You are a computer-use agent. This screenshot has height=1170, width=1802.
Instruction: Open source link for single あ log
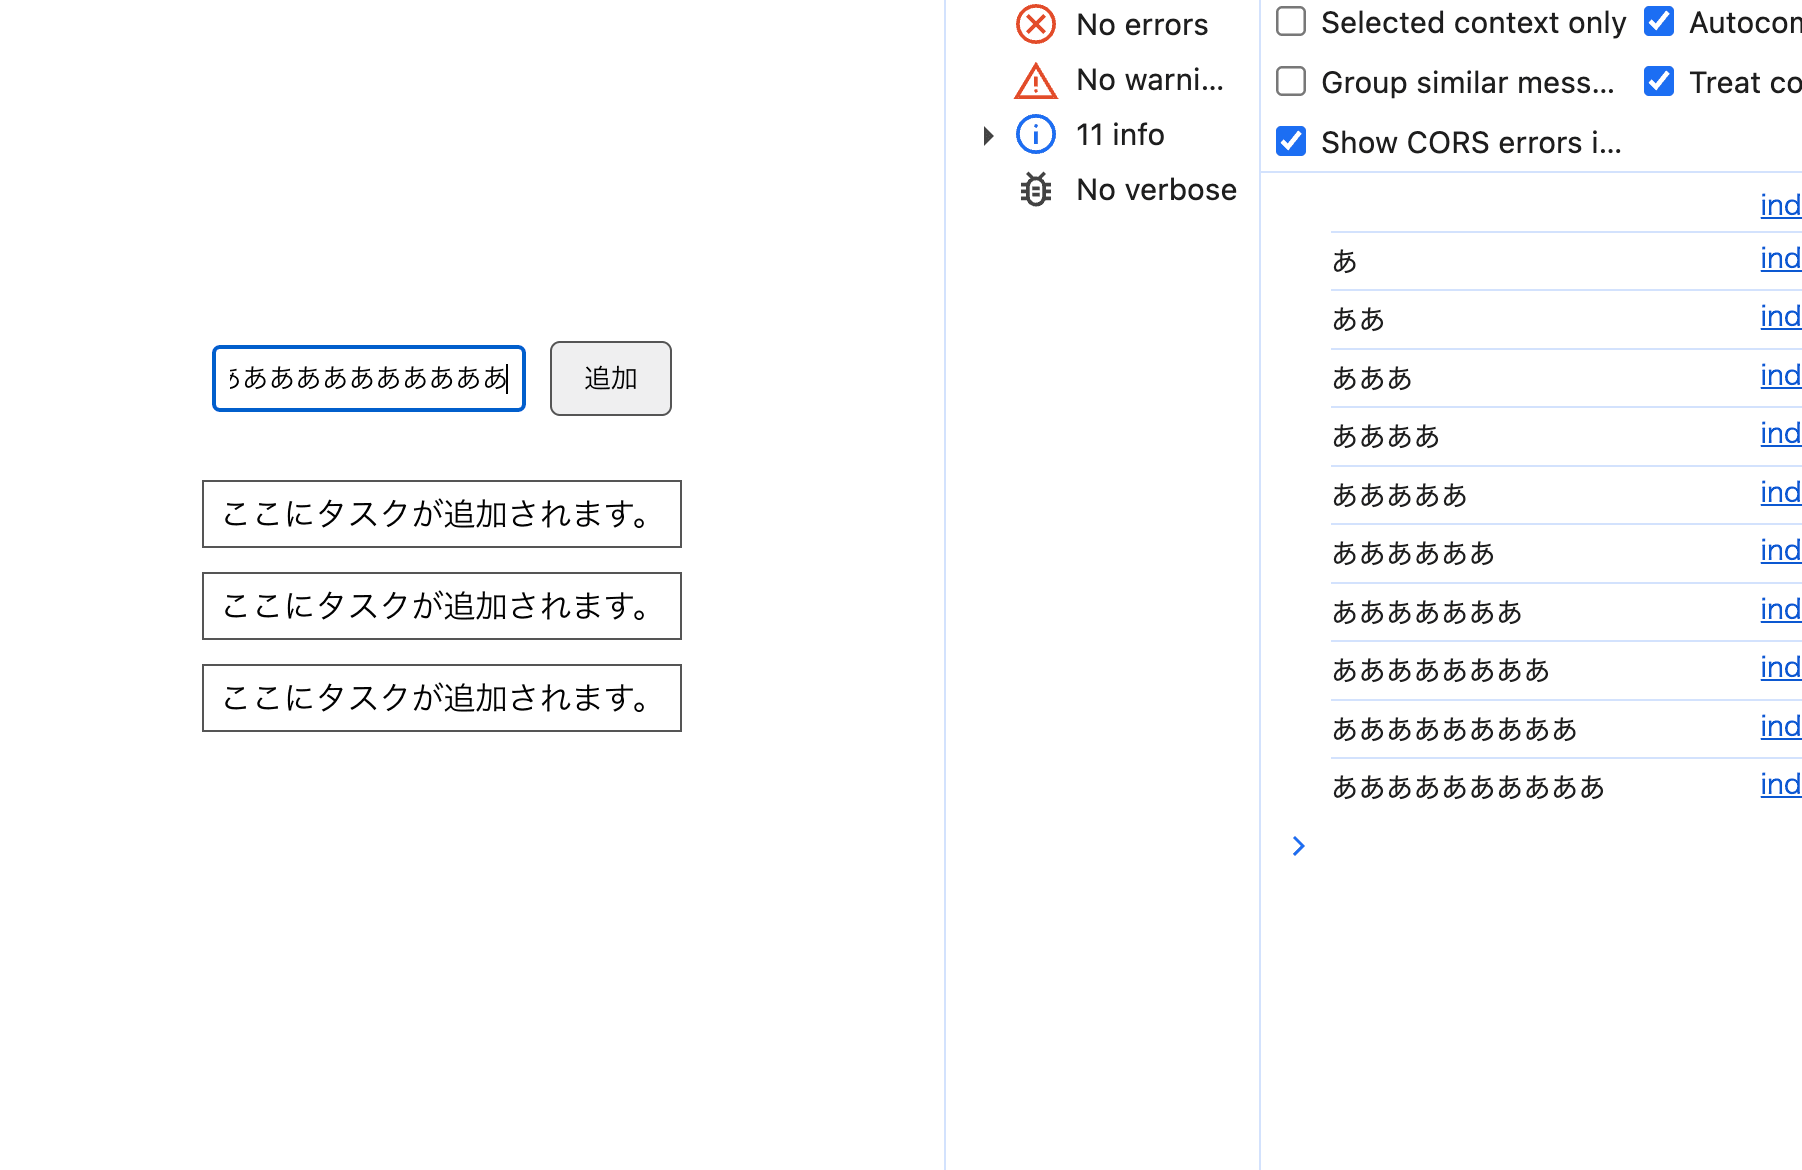tap(1780, 259)
